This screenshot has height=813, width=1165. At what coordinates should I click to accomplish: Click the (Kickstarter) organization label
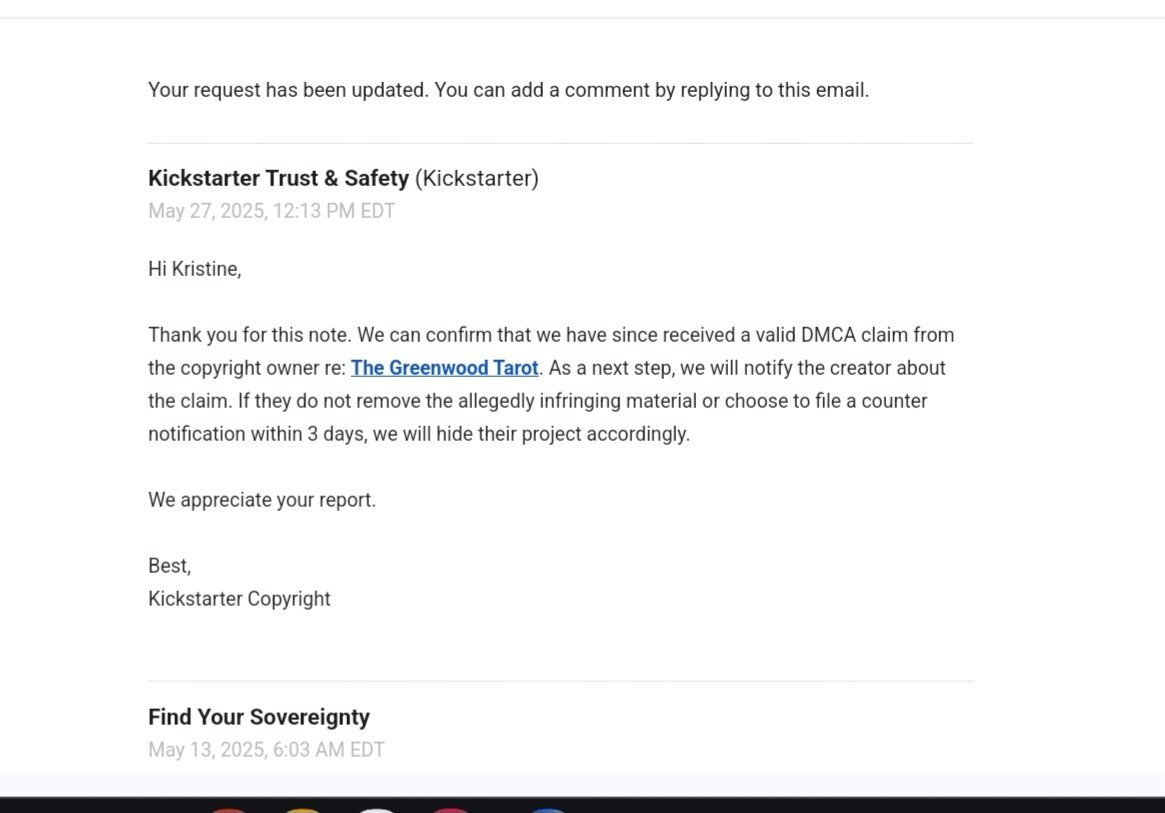[477, 178]
